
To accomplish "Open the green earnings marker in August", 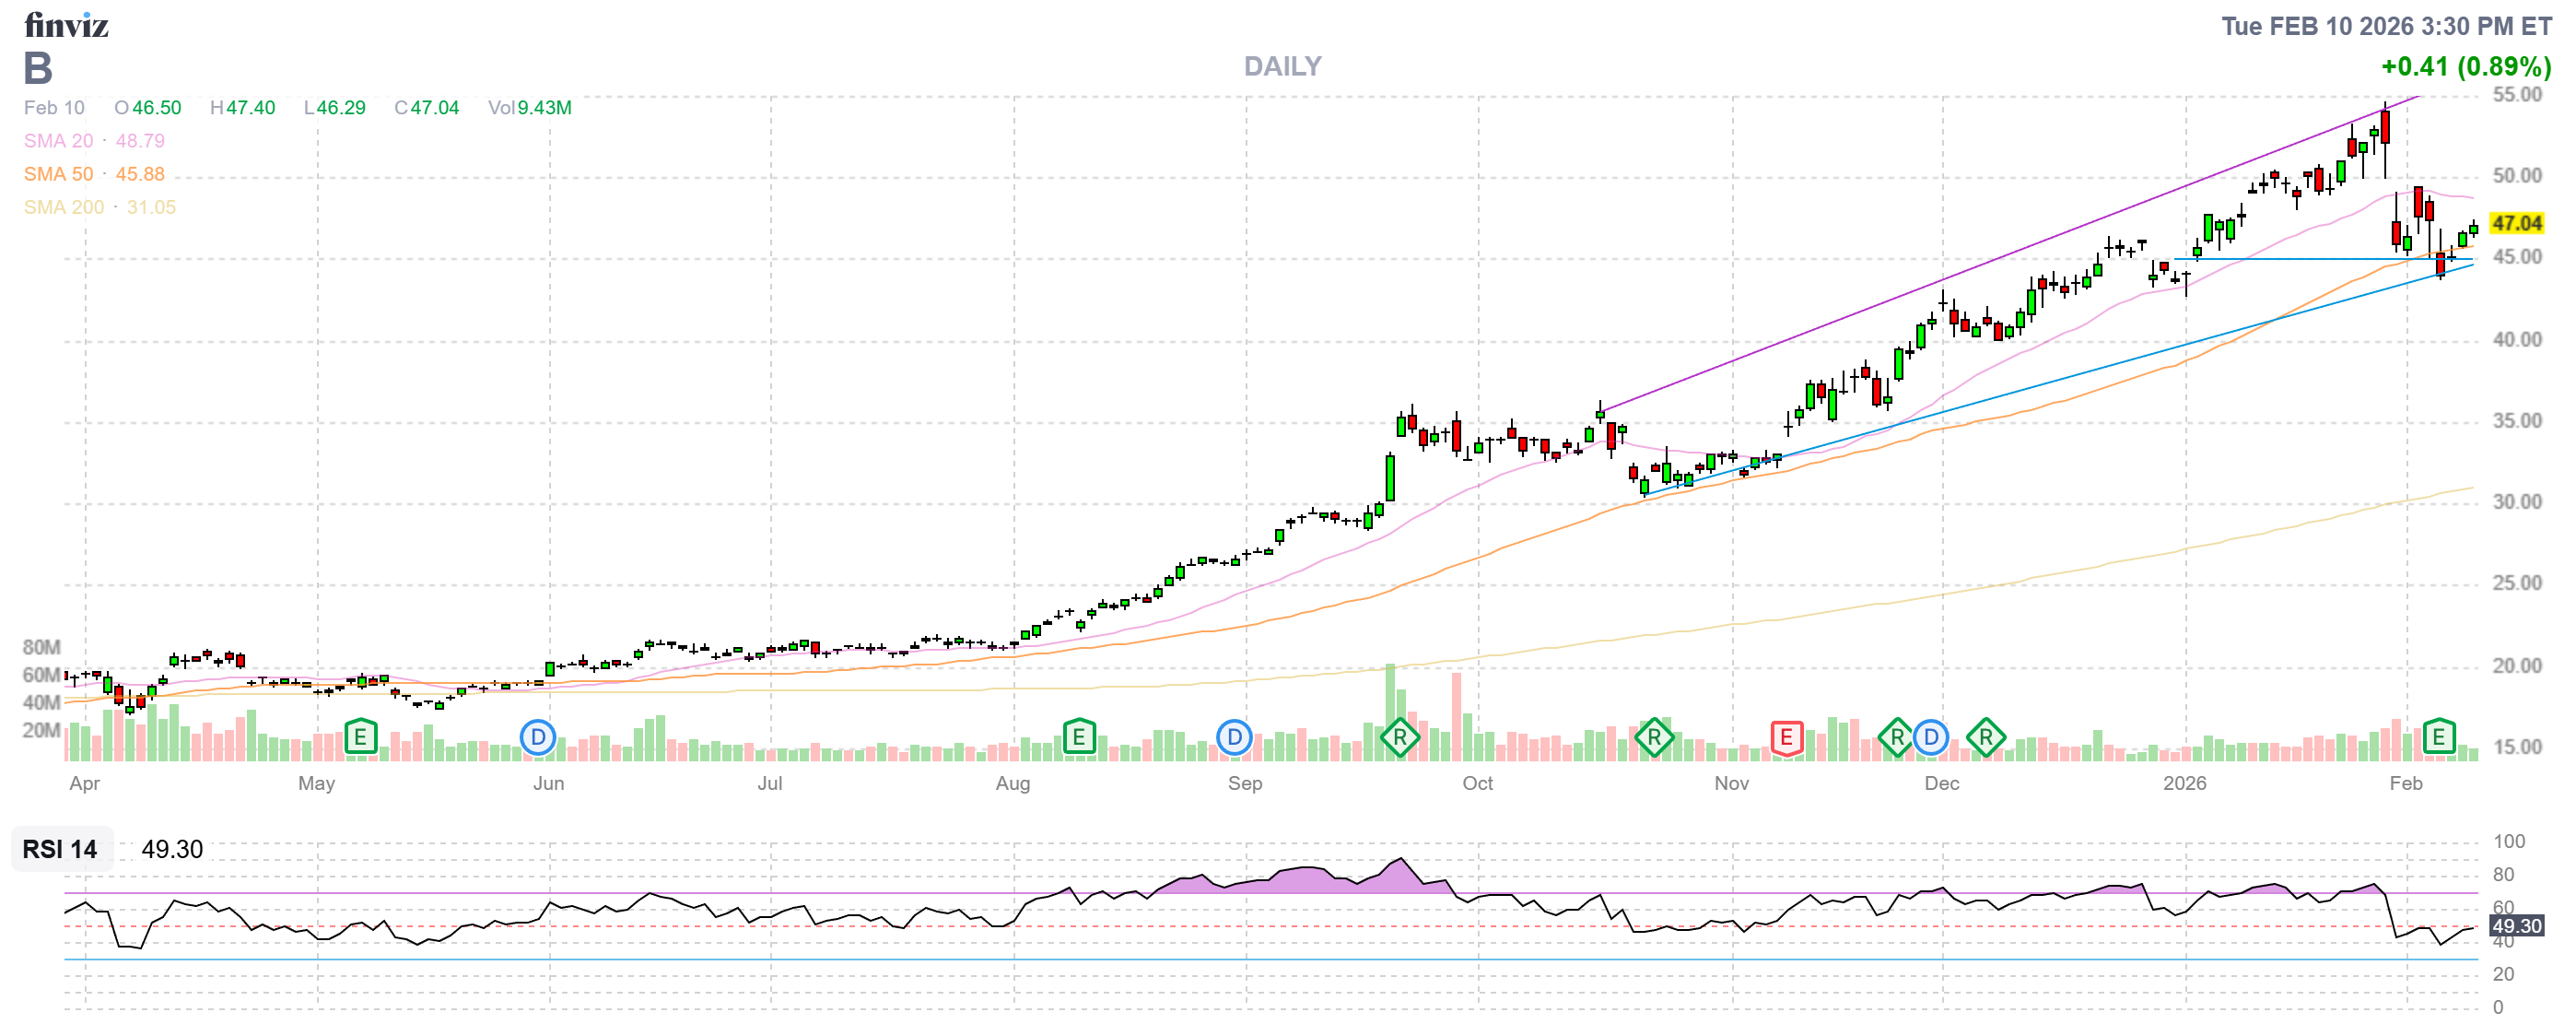I will (1078, 738).
